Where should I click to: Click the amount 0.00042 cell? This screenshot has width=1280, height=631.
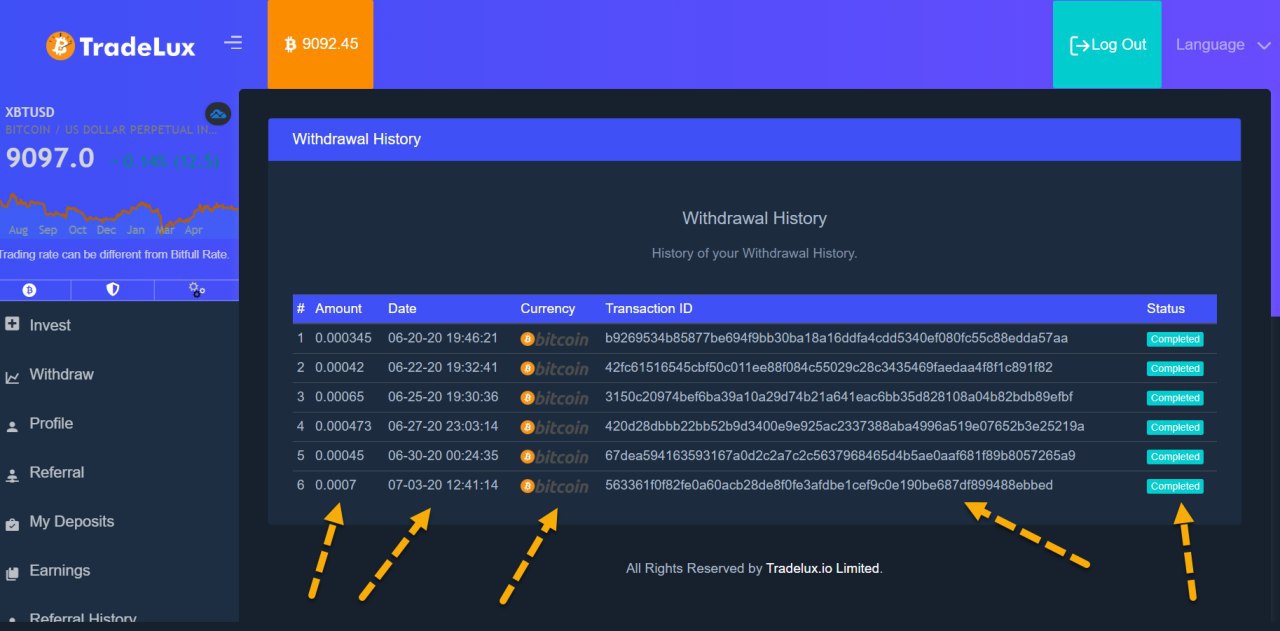[339, 367]
